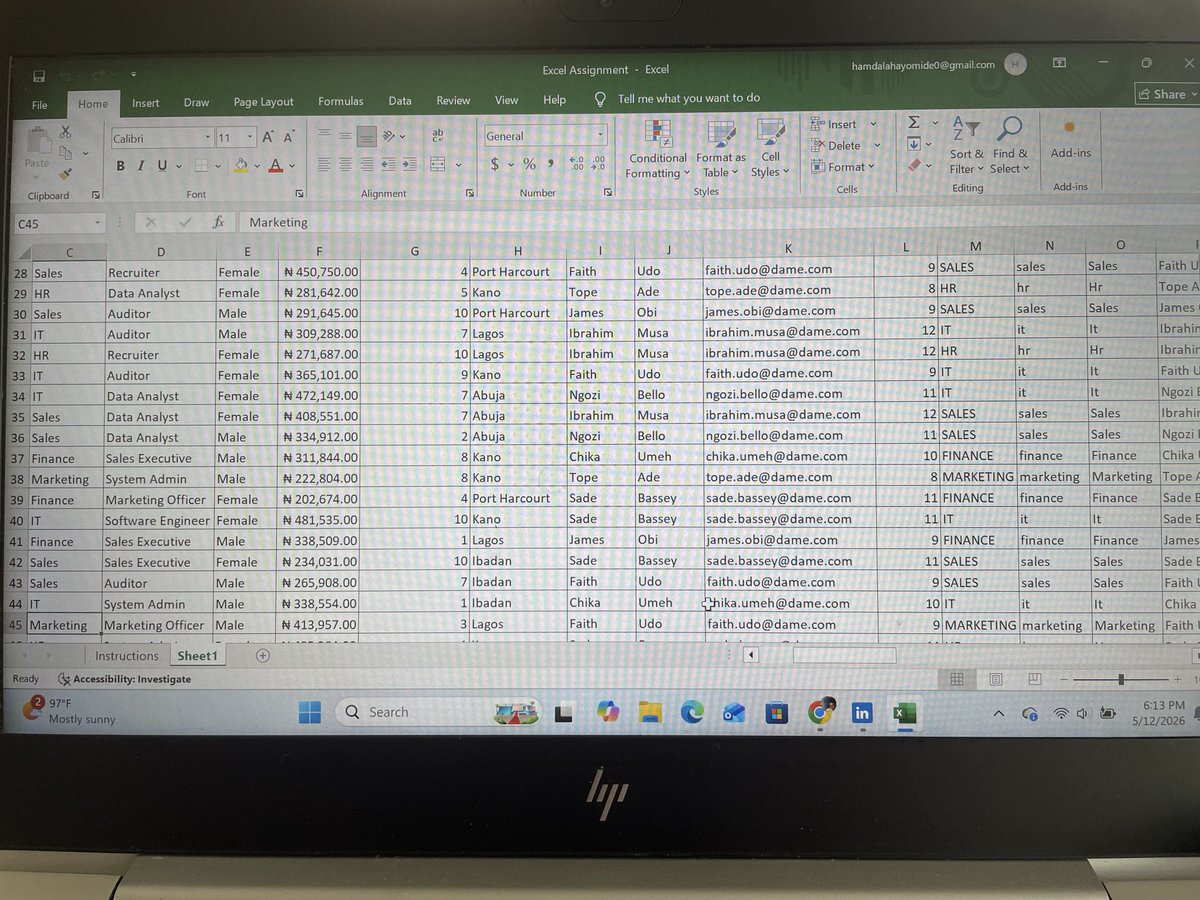
Task: Click the Wrap Text icon
Action: pos(438,135)
